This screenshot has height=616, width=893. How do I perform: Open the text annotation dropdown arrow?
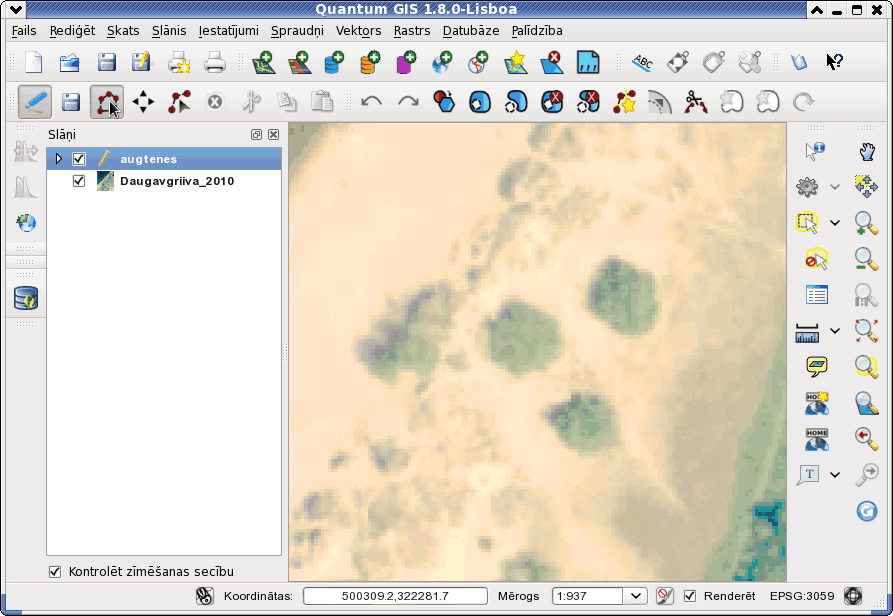(x=835, y=475)
